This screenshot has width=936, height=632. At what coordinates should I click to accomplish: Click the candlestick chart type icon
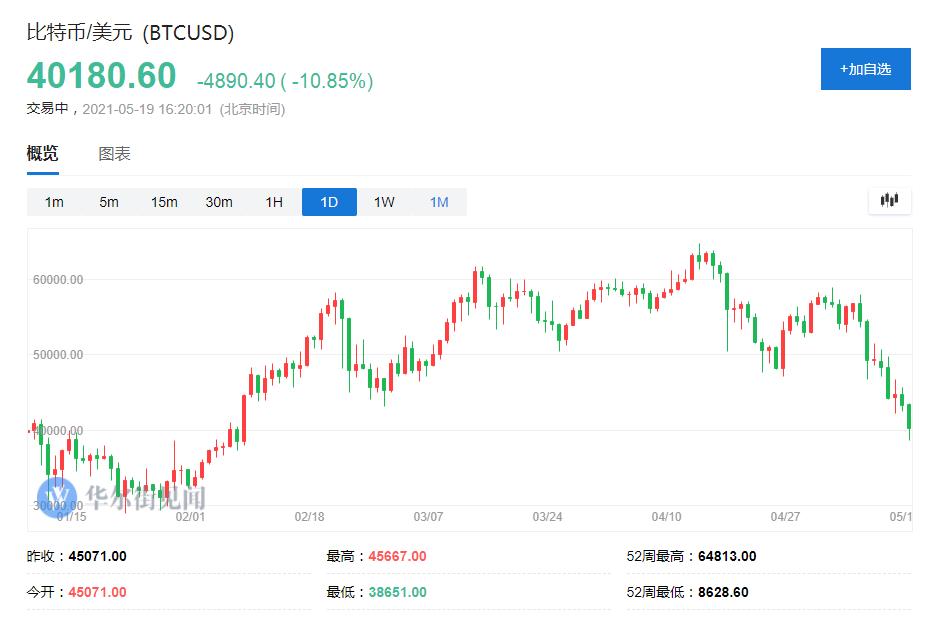[x=889, y=200]
